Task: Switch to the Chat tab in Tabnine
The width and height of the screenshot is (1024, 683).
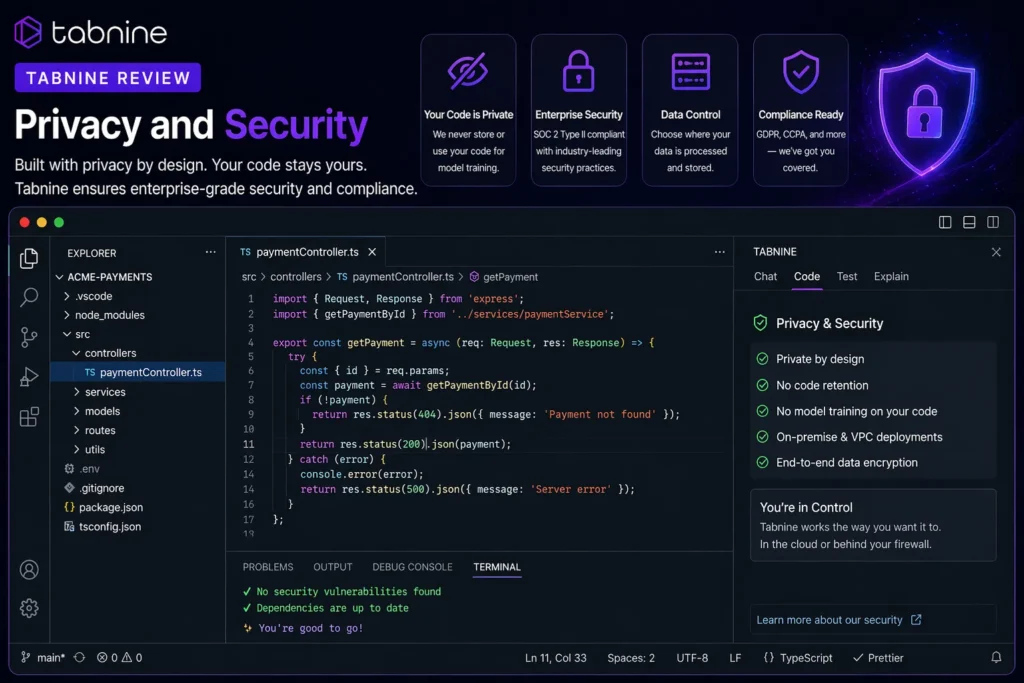Action: (765, 276)
